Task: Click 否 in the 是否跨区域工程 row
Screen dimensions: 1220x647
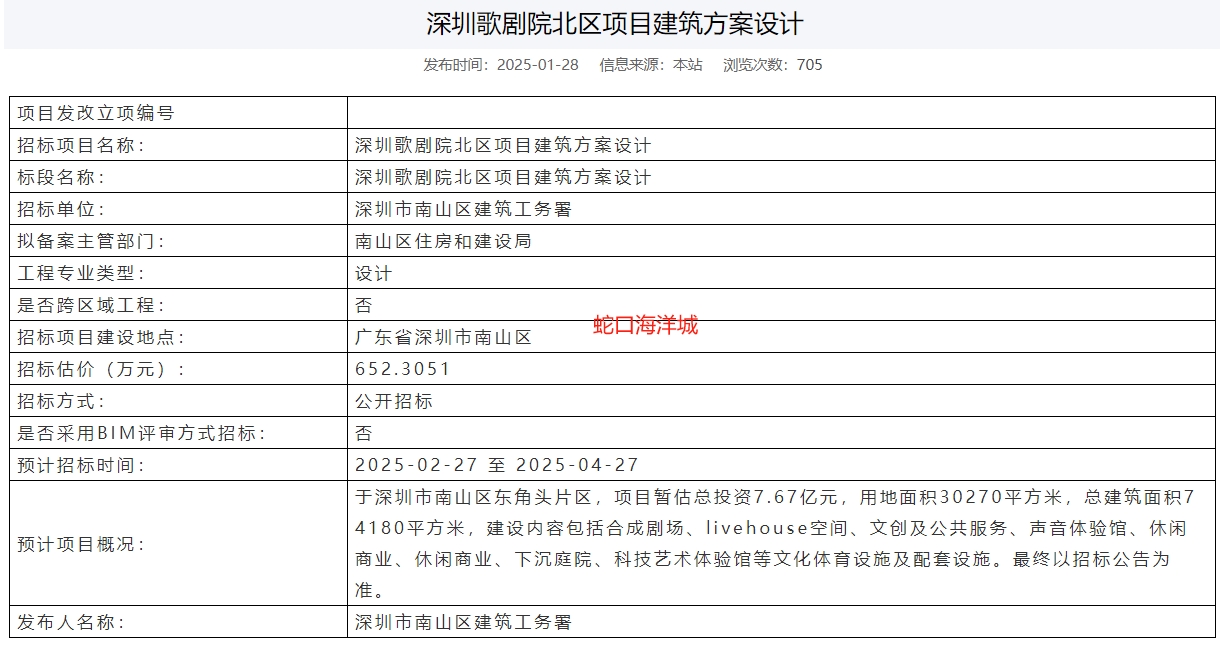Action: point(364,305)
